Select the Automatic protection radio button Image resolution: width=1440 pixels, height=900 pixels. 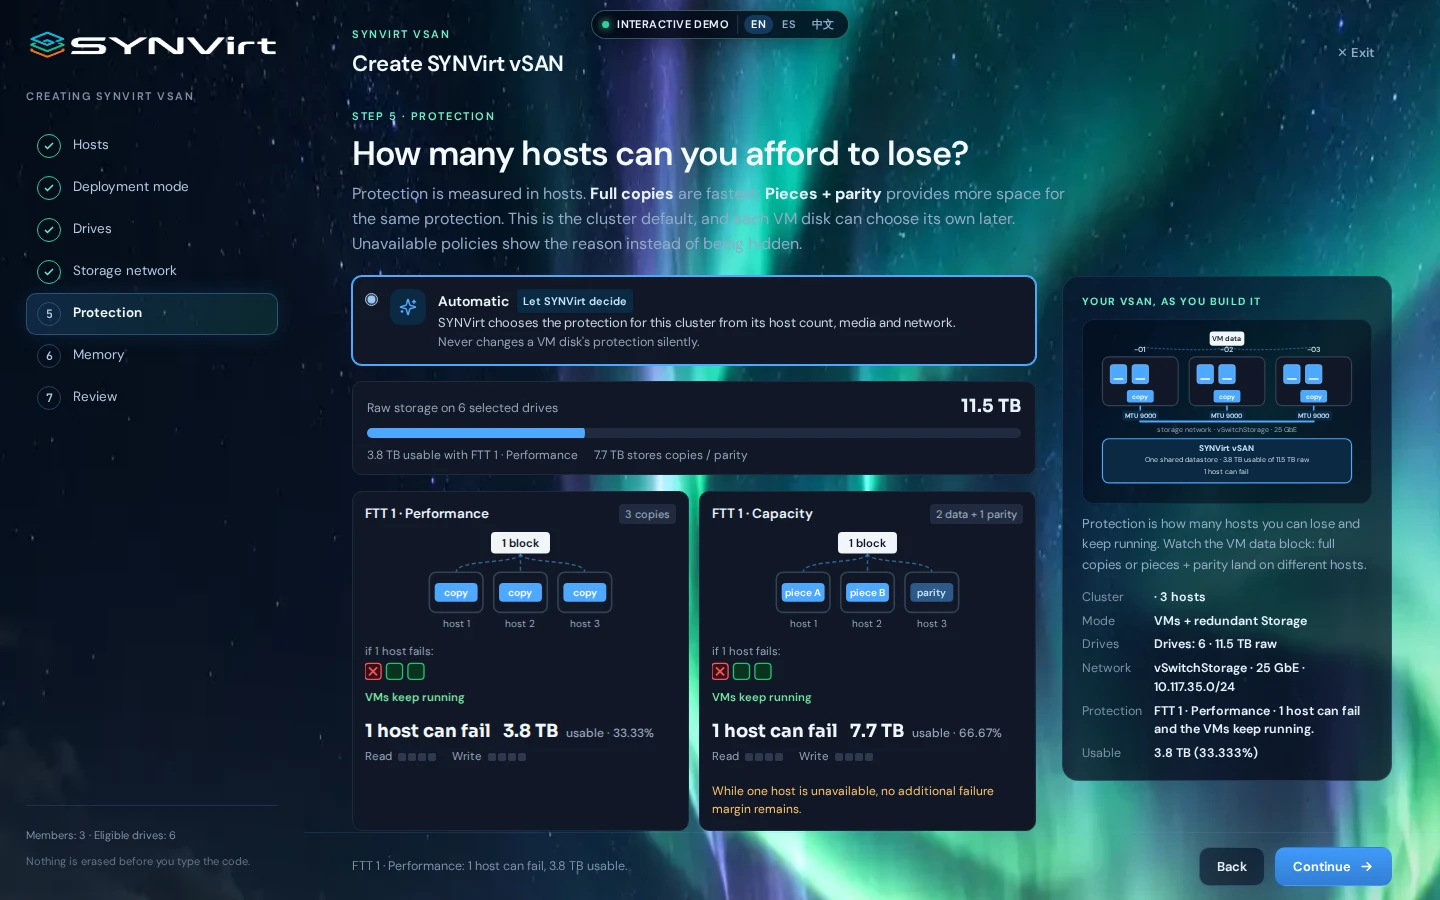pos(372,300)
